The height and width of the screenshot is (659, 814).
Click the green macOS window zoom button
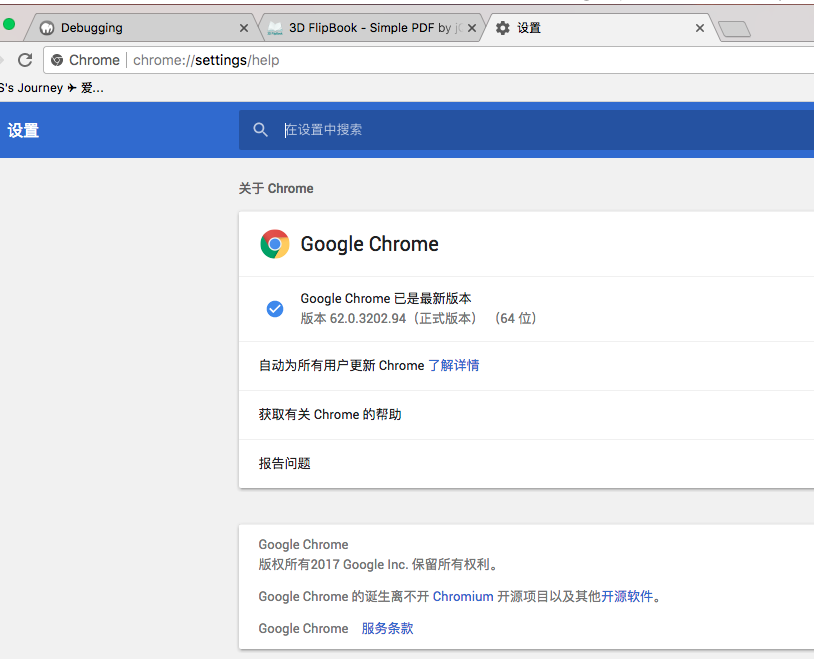[8, 24]
